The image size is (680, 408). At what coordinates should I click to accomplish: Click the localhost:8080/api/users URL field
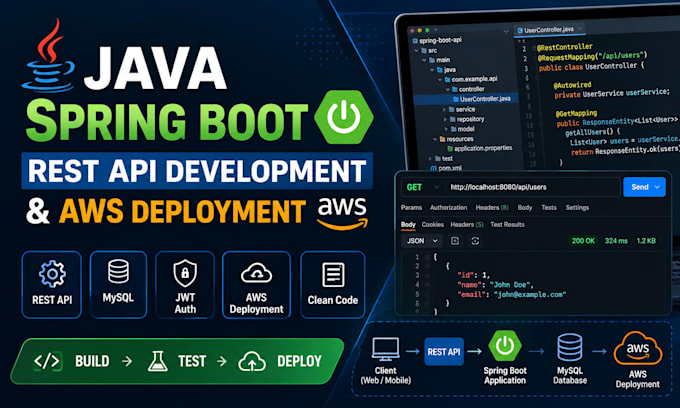[532, 187]
